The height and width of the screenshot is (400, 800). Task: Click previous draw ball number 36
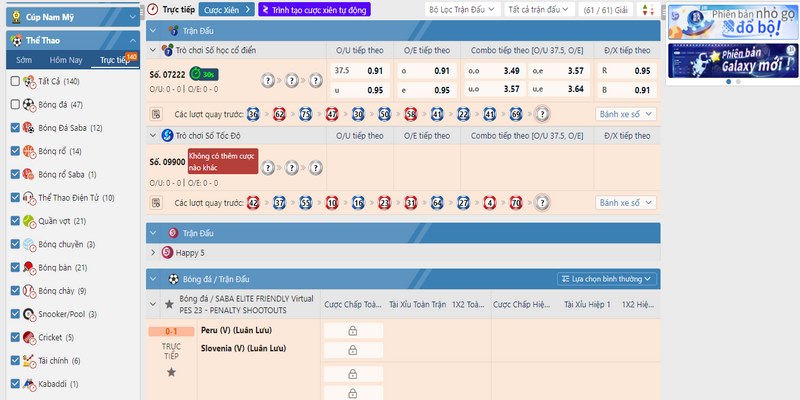click(x=253, y=114)
